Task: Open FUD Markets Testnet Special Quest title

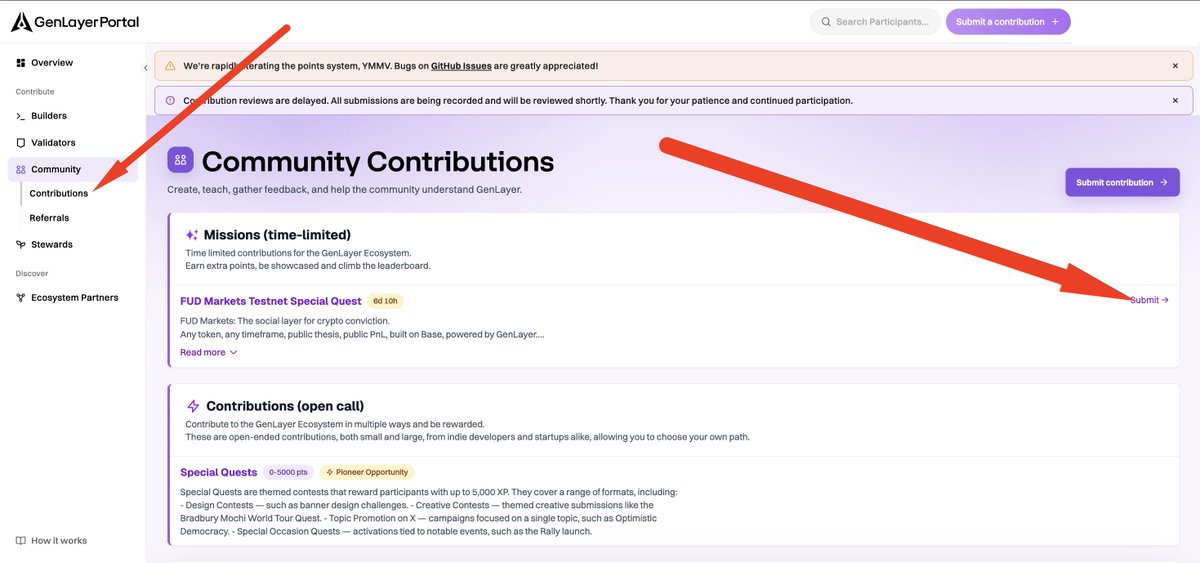Action: (271, 301)
